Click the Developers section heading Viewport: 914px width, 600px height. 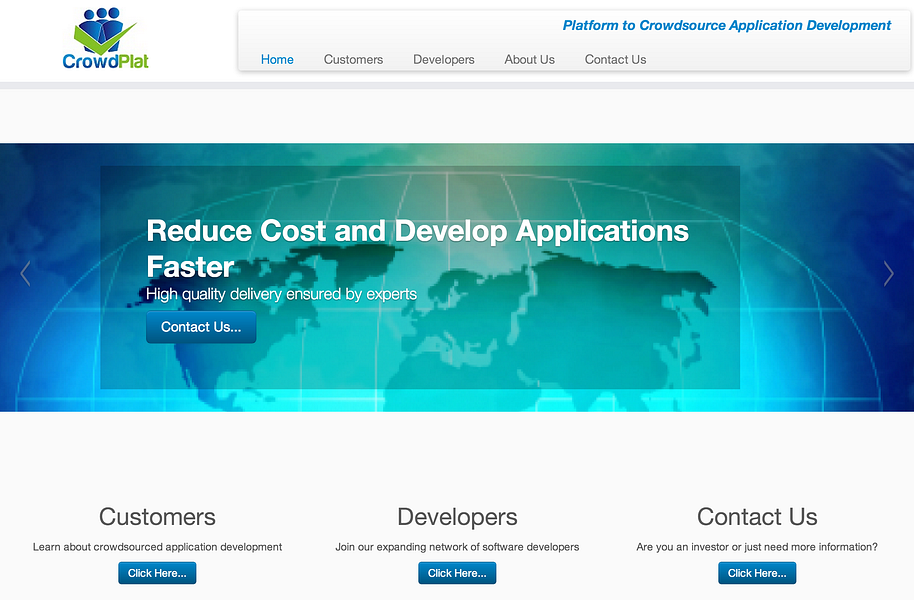(457, 517)
